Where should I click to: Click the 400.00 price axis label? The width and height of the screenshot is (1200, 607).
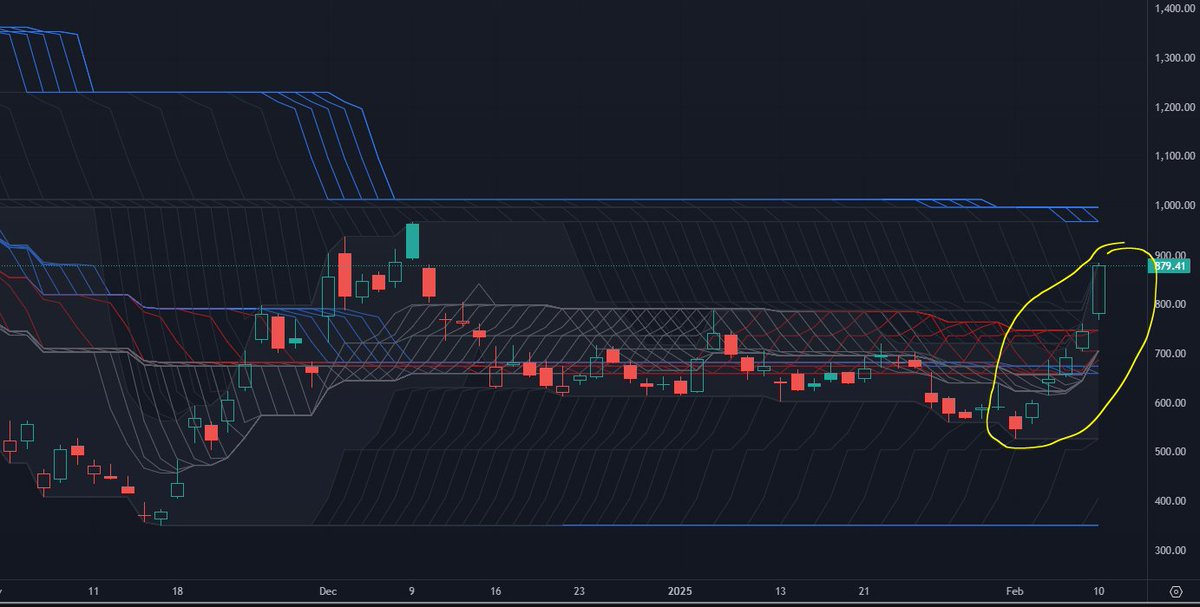click(x=1169, y=501)
